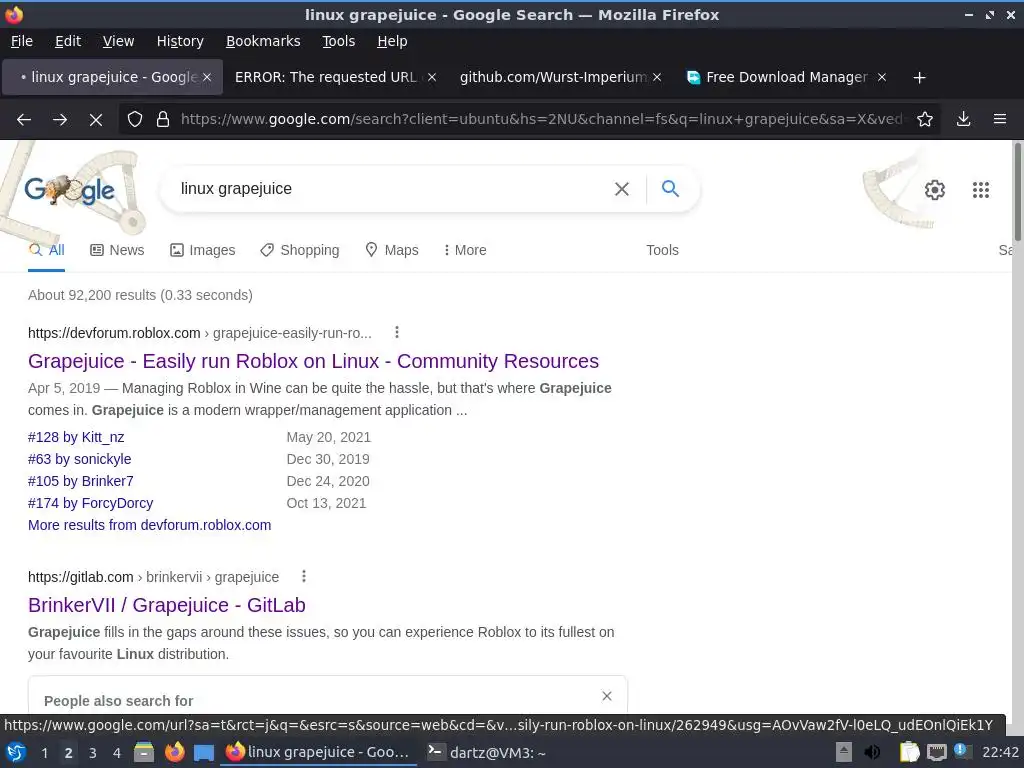Open the #174 by ForcyDorcy post

pyautogui.click(x=91, y=504)
